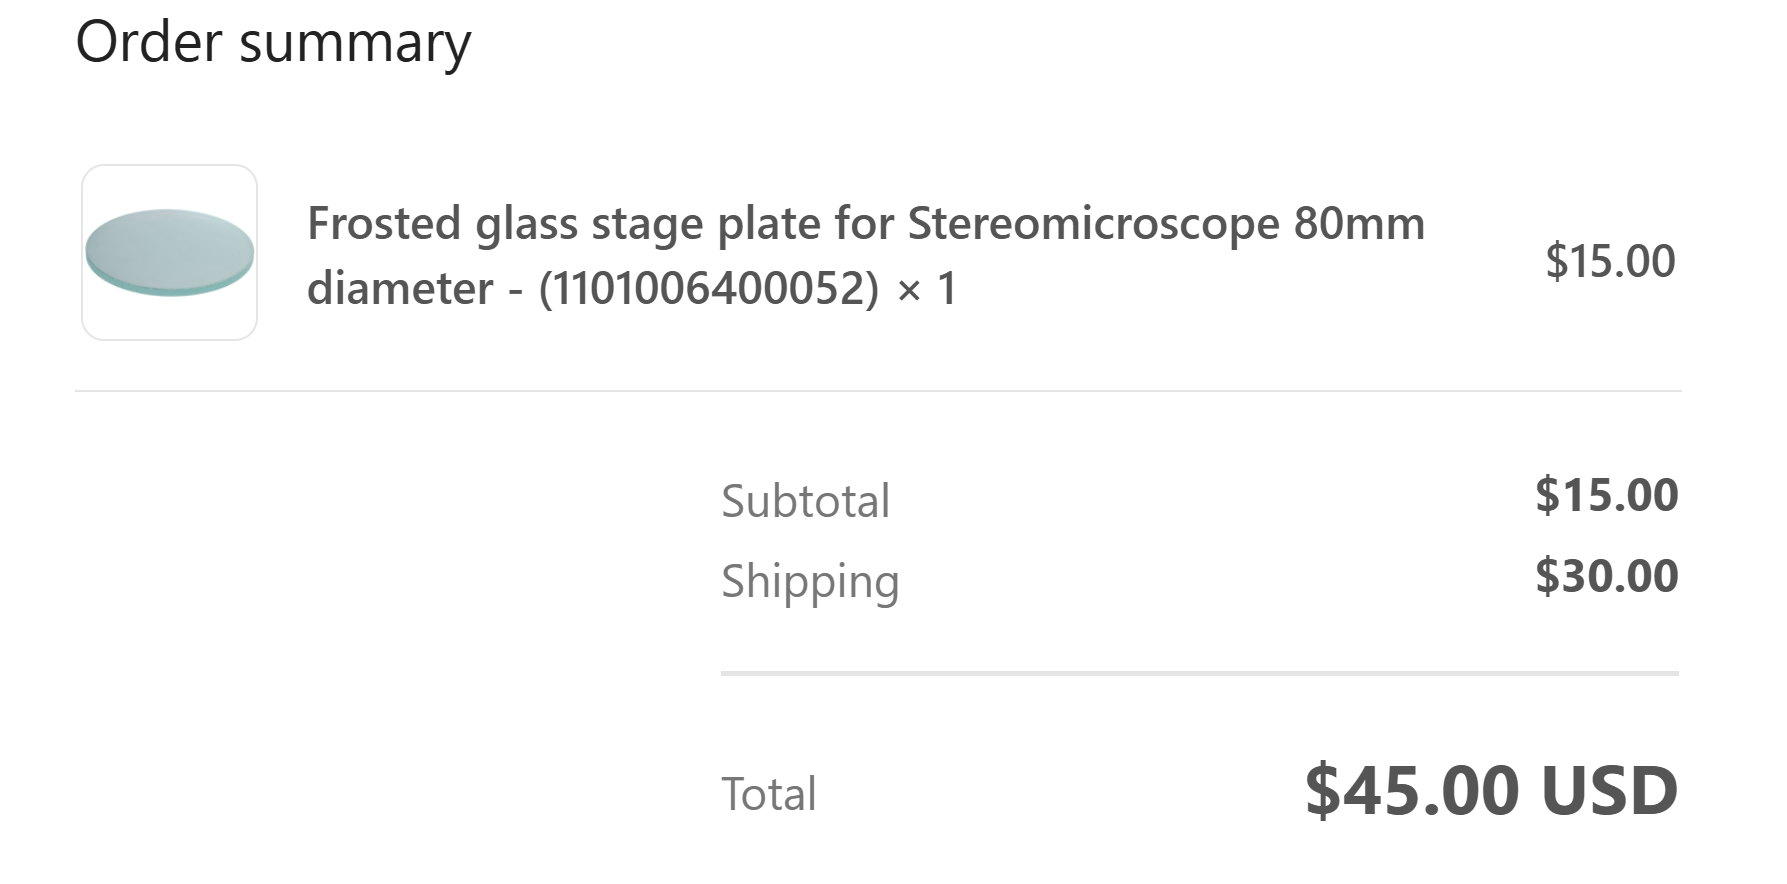Screen dimensions: 1787x884
Task: Click the bold $15.00 subtotal amount
Action: [x=1606, y=495]
